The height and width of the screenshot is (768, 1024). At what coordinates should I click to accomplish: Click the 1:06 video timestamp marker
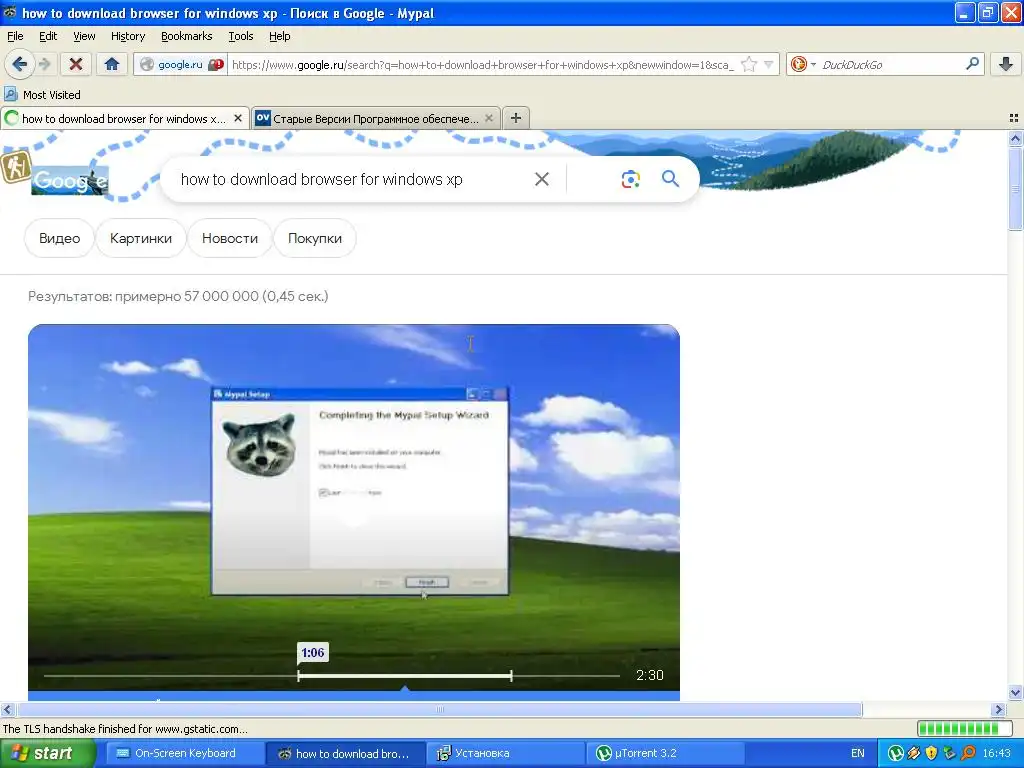coord(313,652)
